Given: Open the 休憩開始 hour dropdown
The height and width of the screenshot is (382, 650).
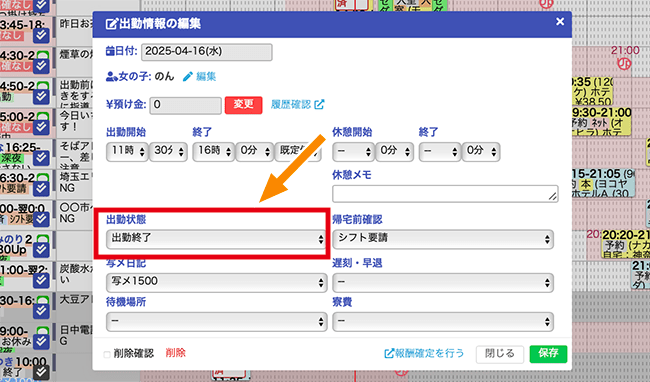Looking at the screenshot, I should [353, 151].
